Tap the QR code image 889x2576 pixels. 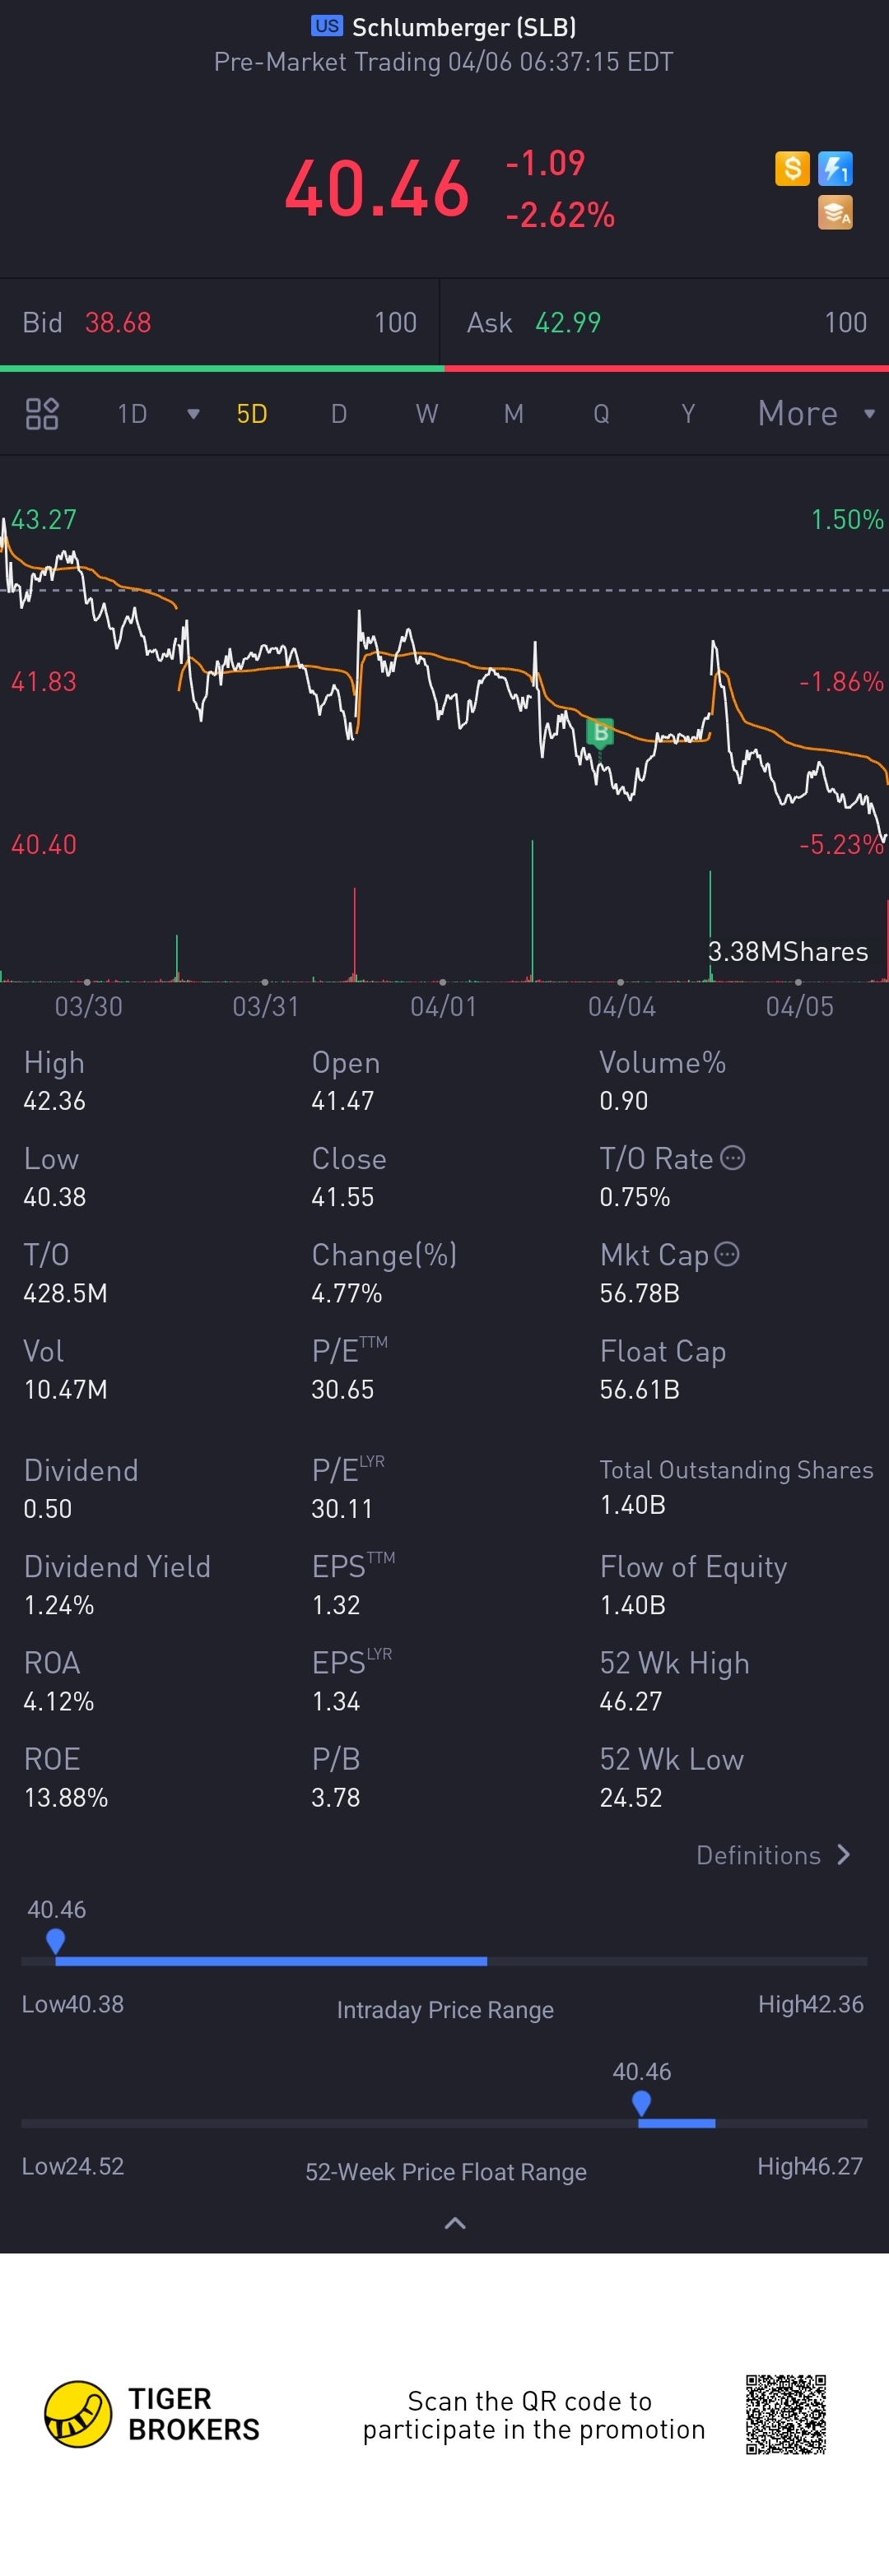pyautogui.click(x=786, y=2414)
